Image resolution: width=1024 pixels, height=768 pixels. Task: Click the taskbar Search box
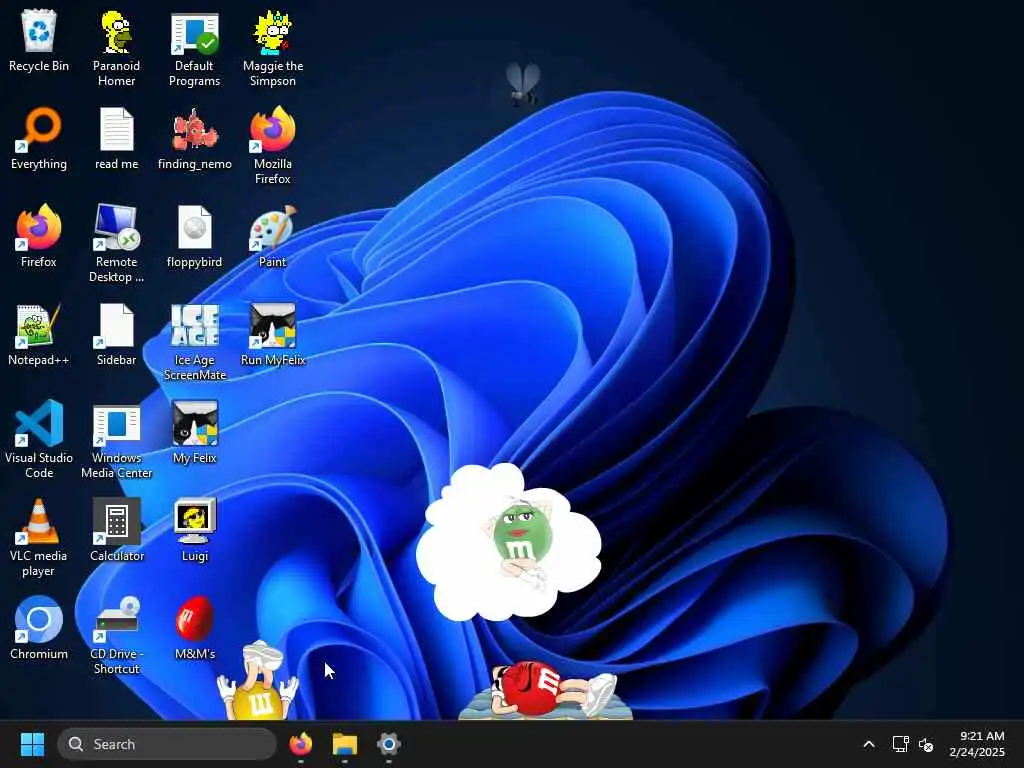tap(167, 744)
